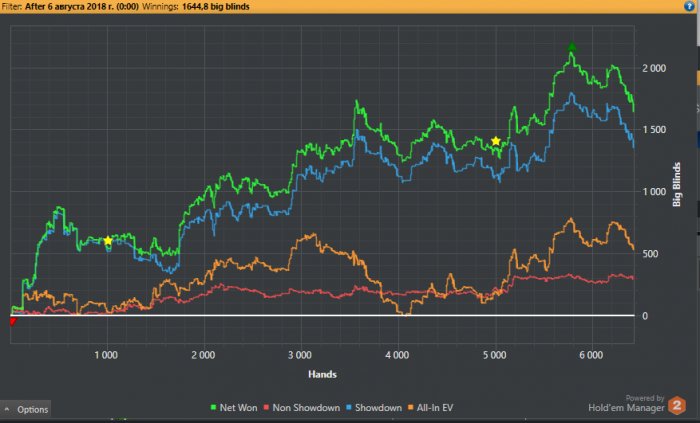Click the red Non Showdown color swatch

click(x=267, y=407)
